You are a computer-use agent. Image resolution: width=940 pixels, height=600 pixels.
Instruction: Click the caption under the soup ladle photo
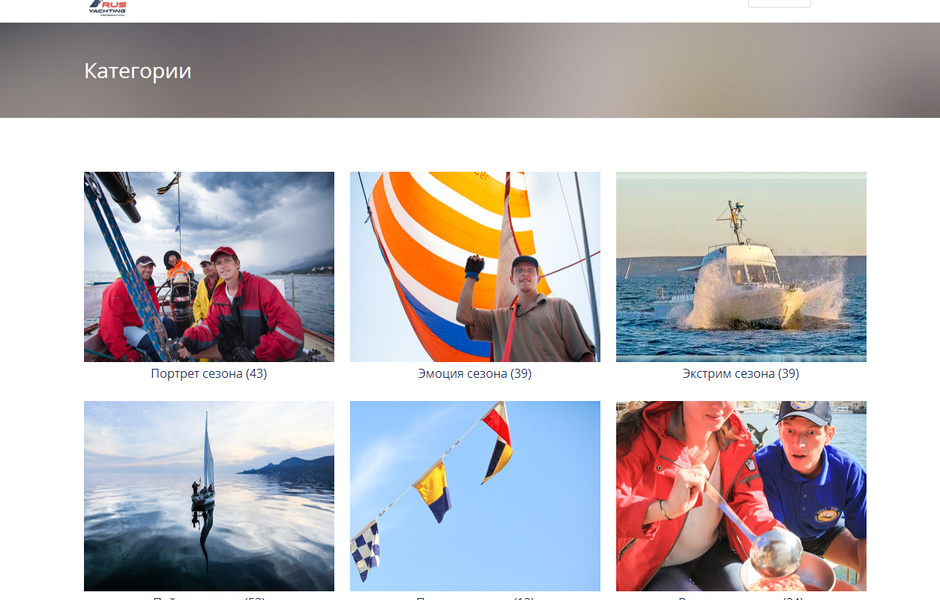pyautogui.click(x=741, y=598)
